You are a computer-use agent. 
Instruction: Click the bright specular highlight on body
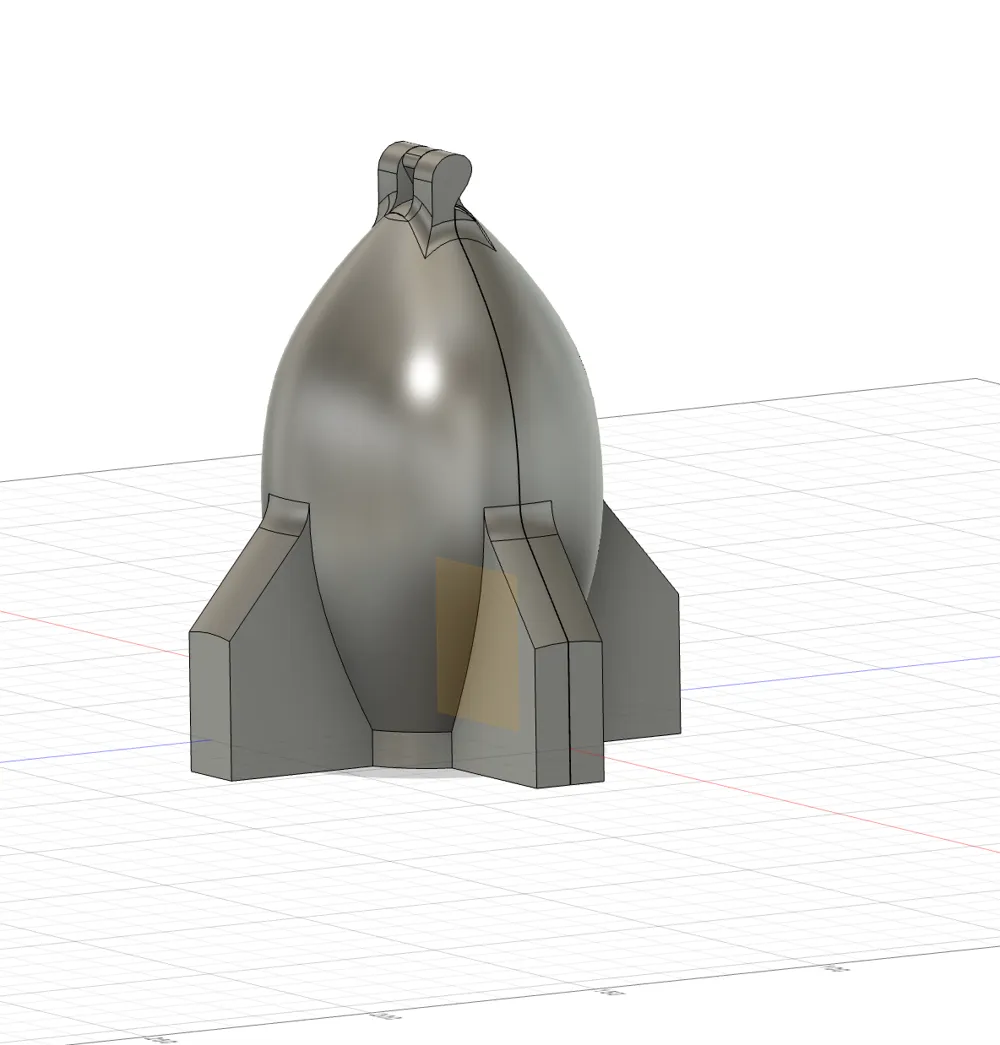pos(425,373)
